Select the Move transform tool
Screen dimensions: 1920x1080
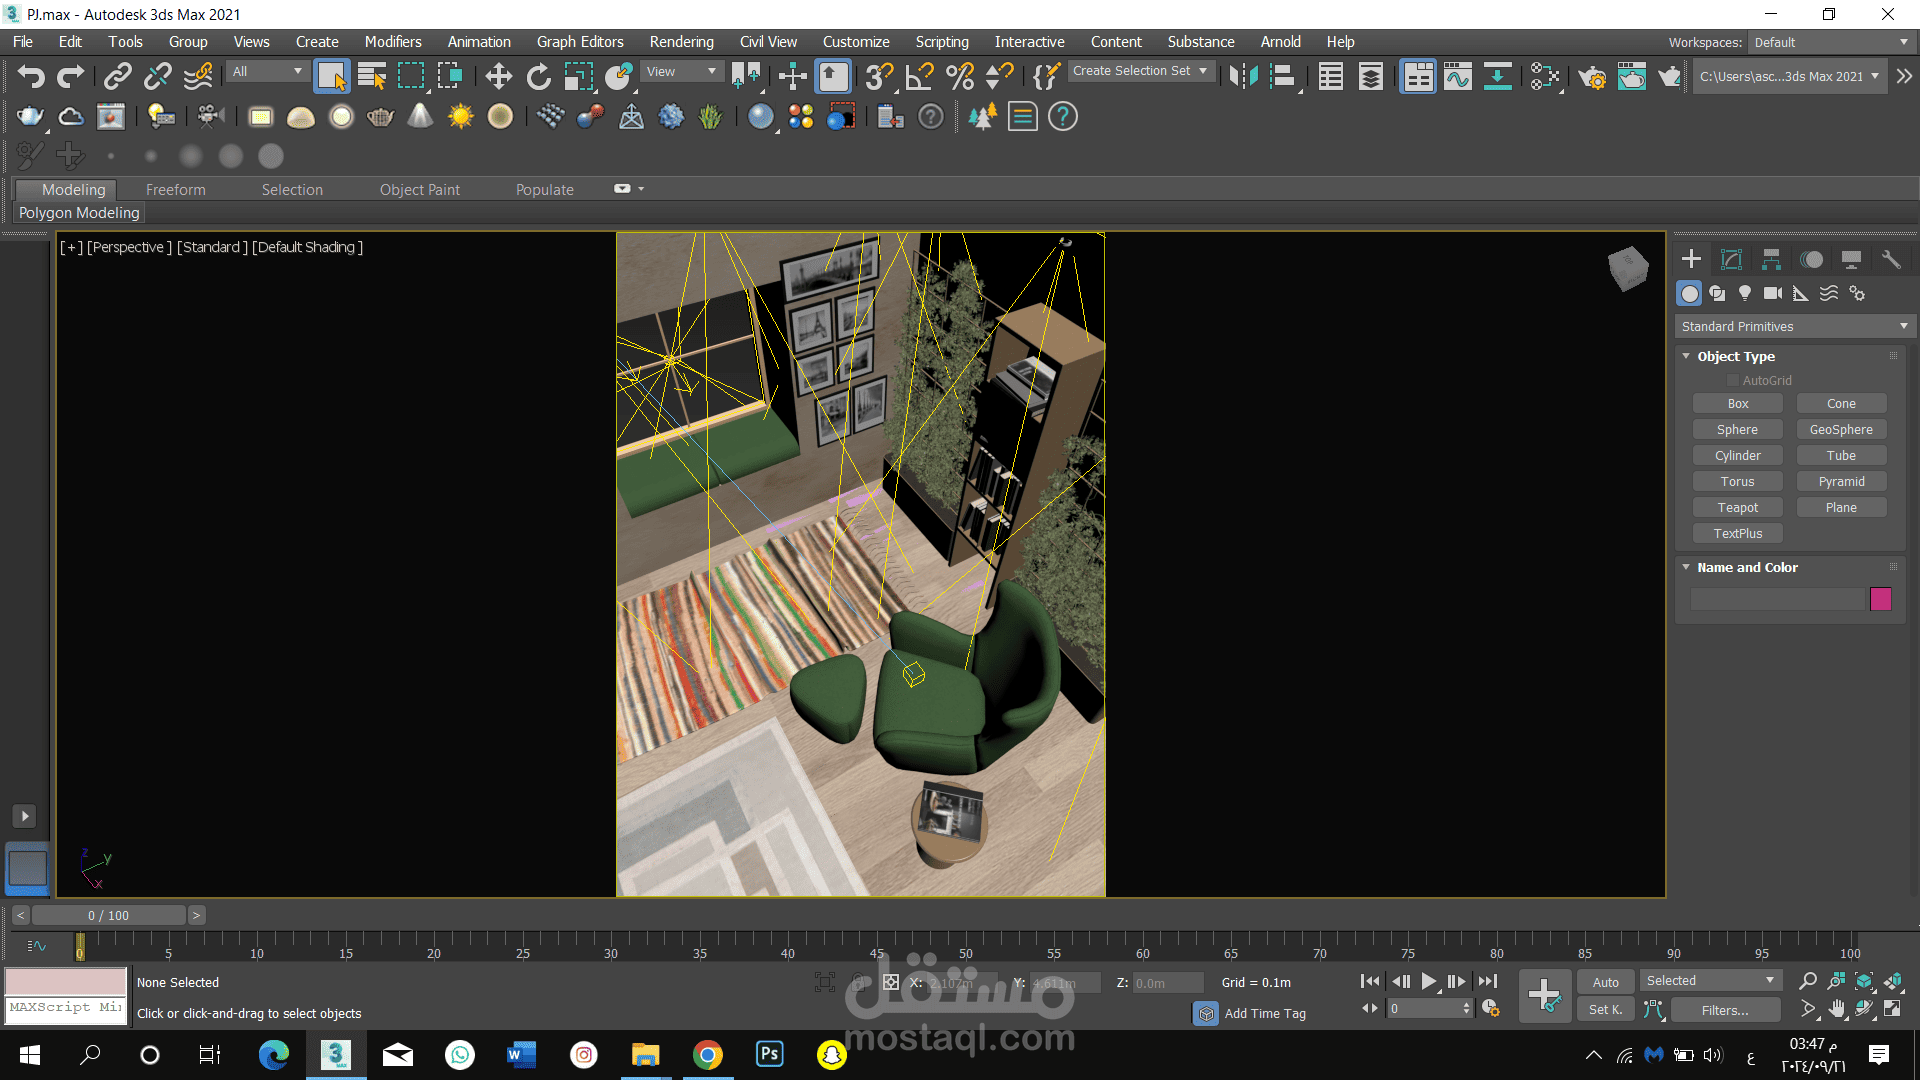tap(498, 77)
